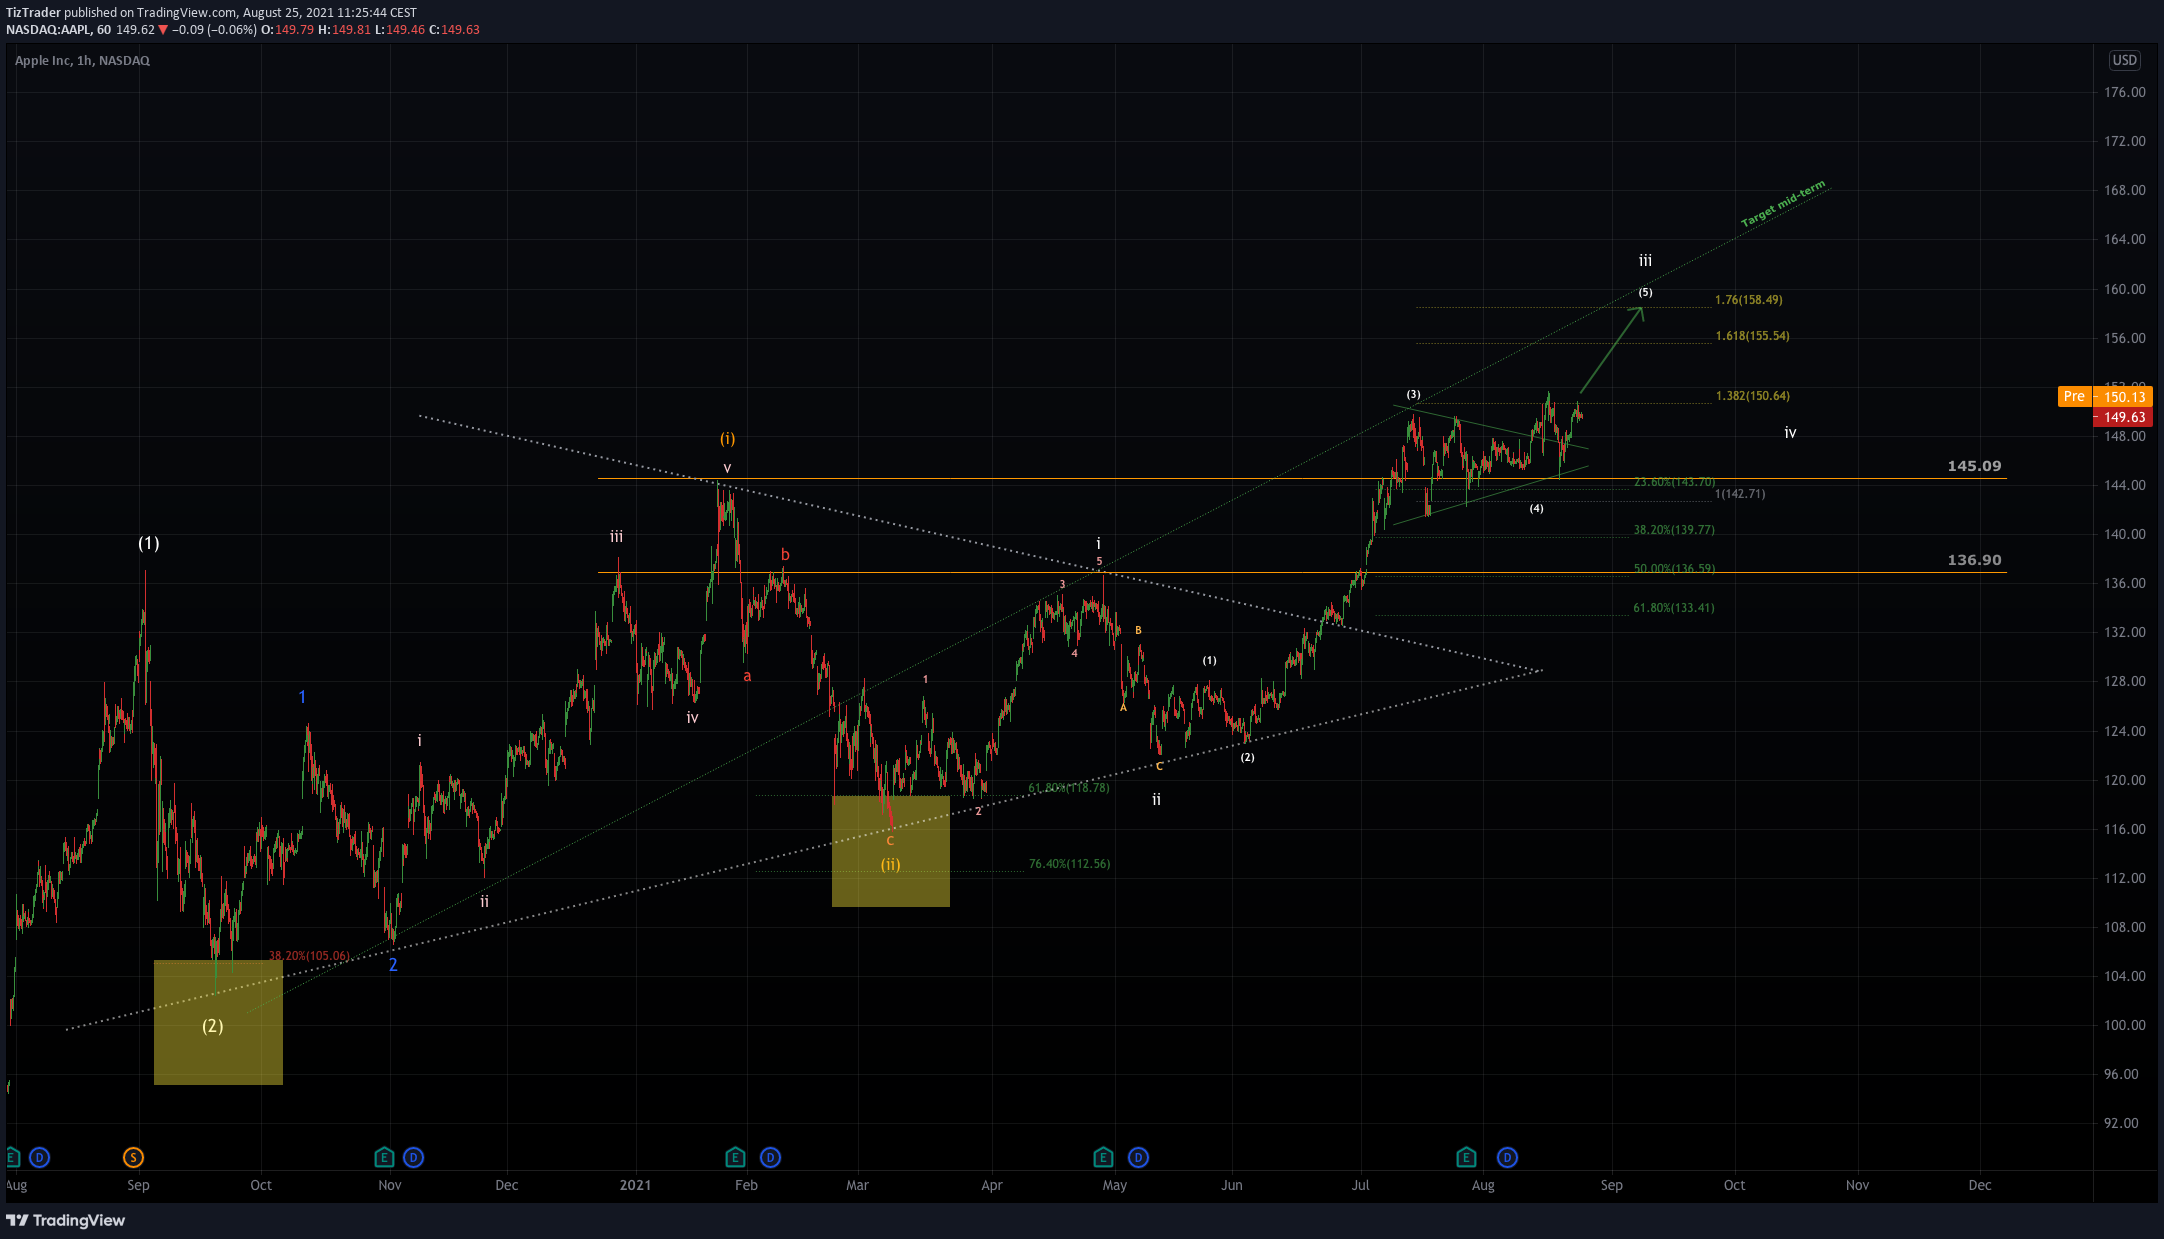
Task: Open the dividend icon beside Nov earnings
Action: [x=413, y=1157]
